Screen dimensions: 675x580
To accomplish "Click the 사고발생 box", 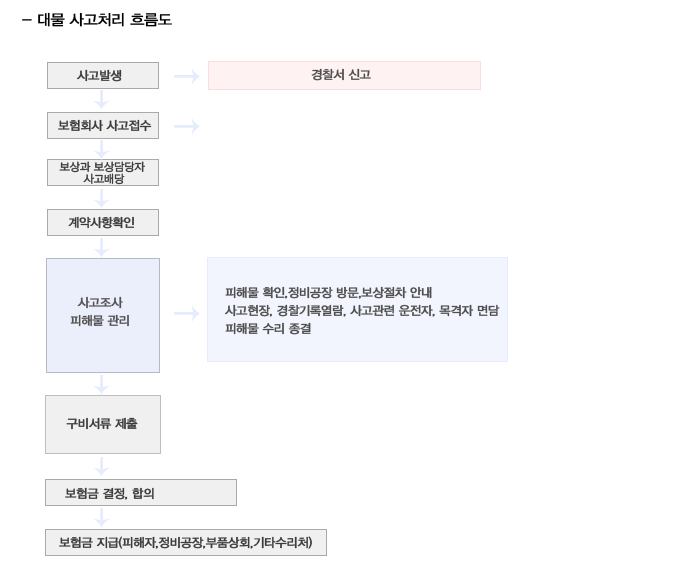I will point(103,76).
